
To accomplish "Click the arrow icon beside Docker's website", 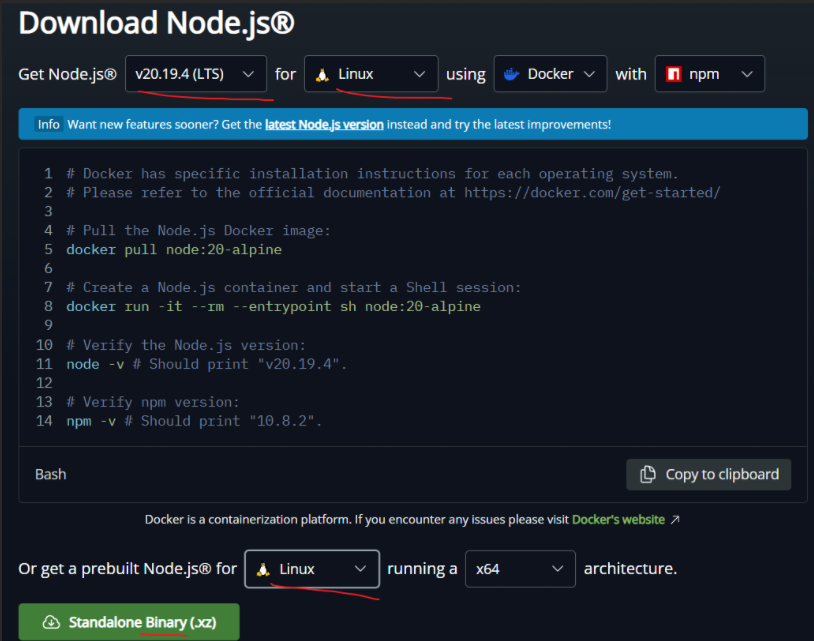I will 675,520.
